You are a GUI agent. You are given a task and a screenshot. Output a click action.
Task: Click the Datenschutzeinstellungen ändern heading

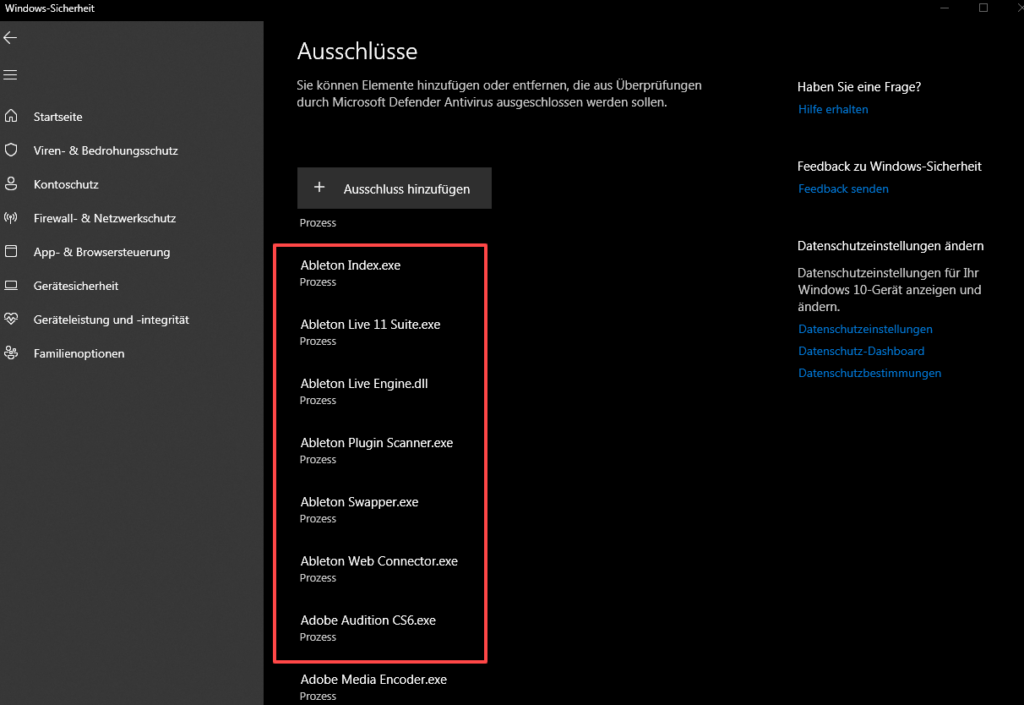click(x=890, y=246)
